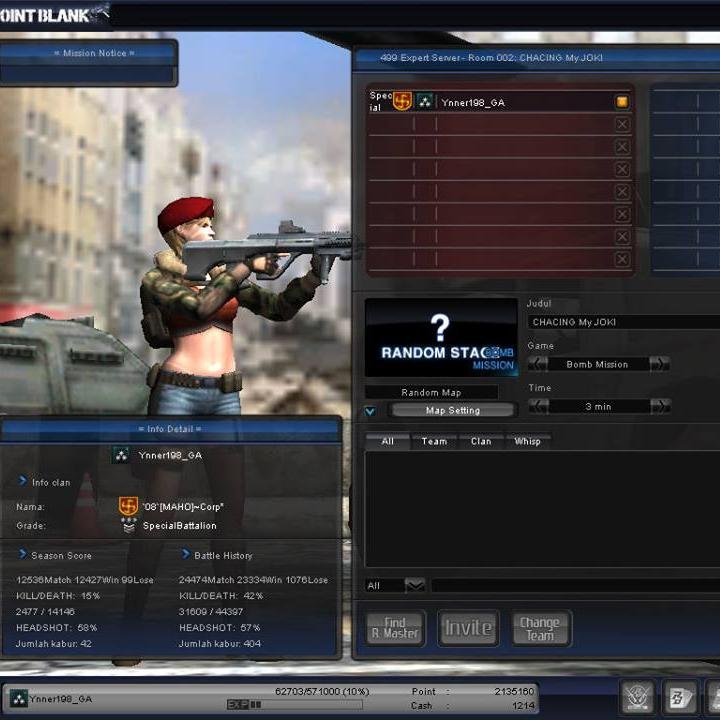
Task: Click the Point value 2135160
Action: (x=514, y=691)
